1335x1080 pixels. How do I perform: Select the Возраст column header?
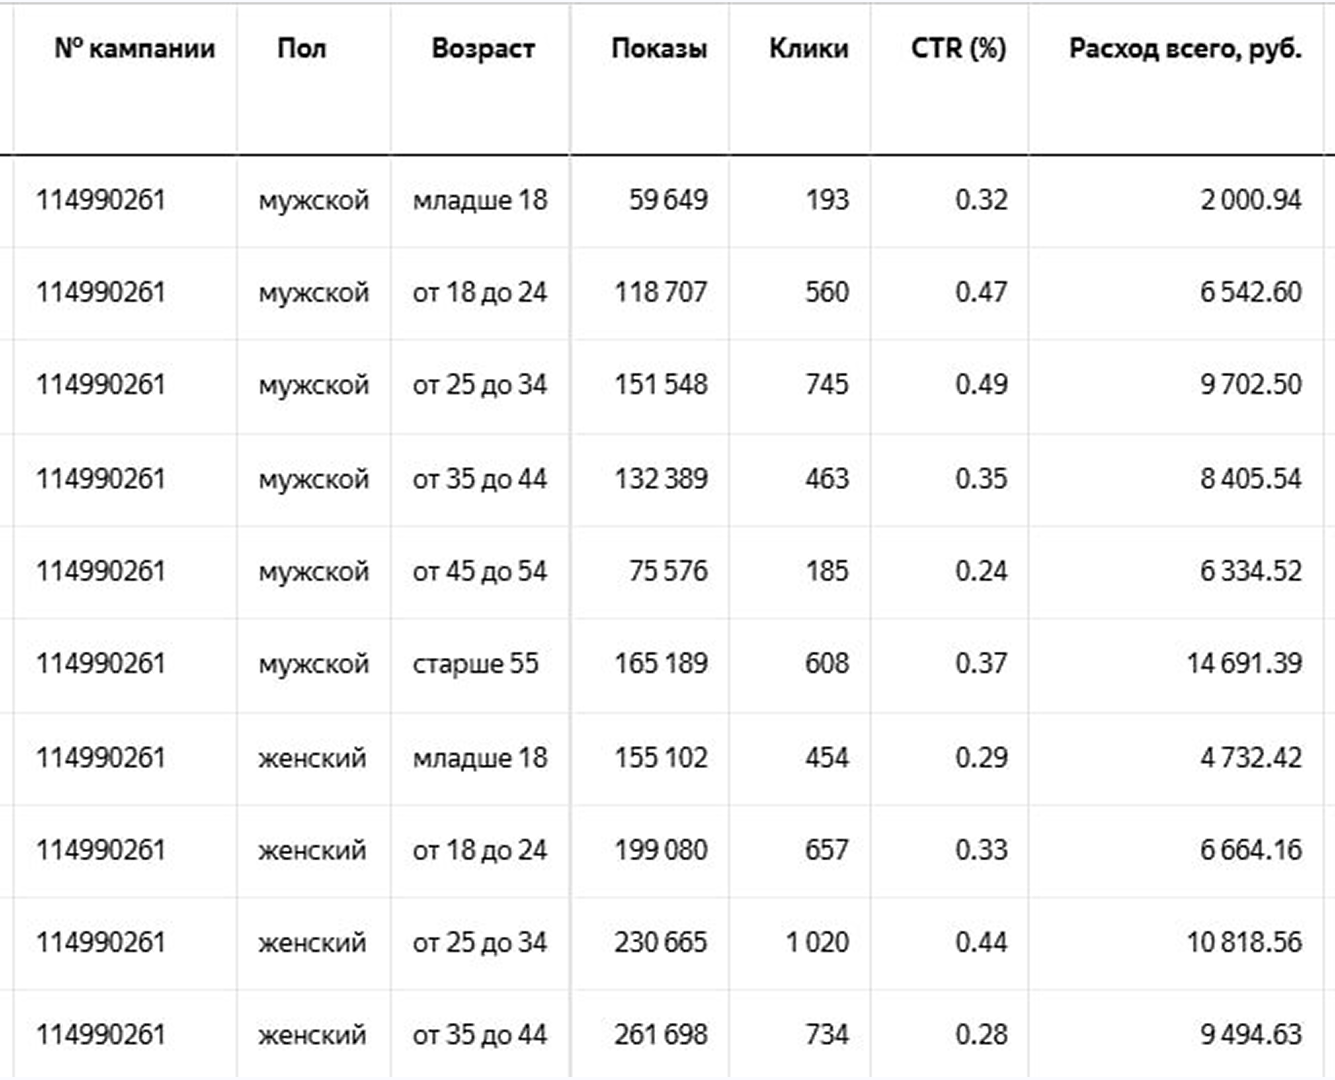[483, 49]
